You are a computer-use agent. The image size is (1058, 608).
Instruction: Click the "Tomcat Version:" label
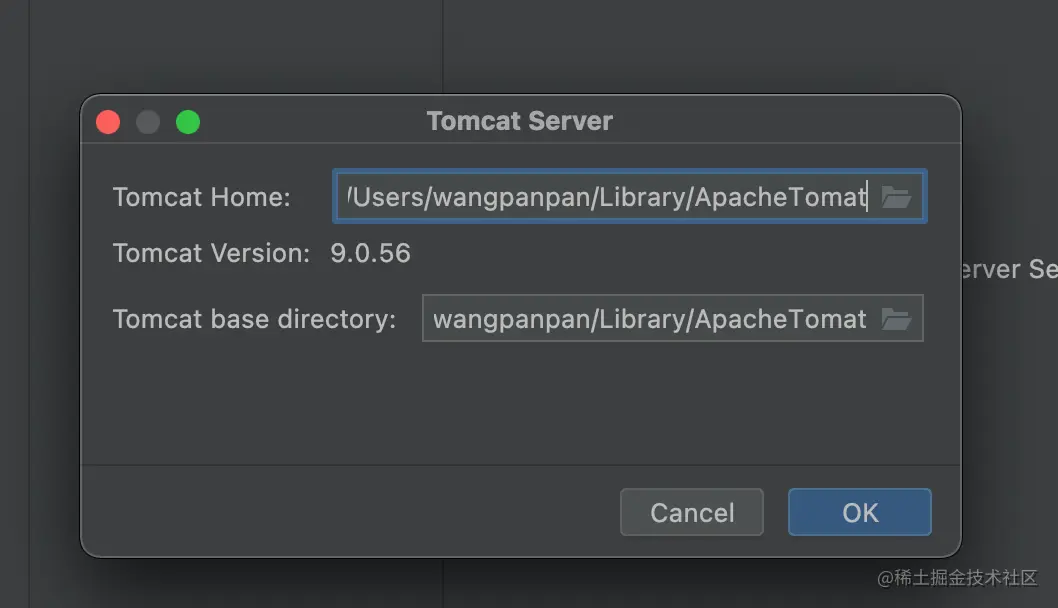[211, 253]
